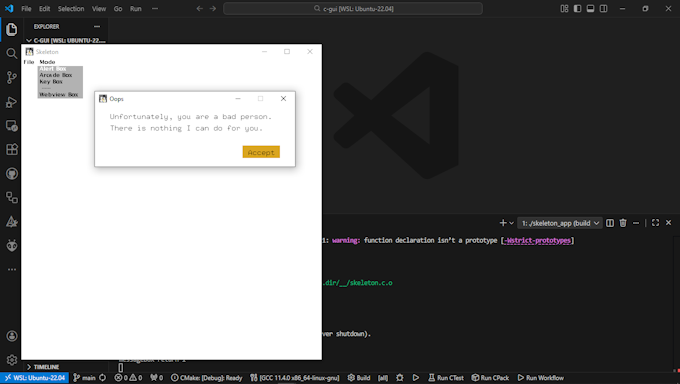The image size is (680, 384).
Task: Click CMake: [Debug]: Ready status
Action: point(206,378)
